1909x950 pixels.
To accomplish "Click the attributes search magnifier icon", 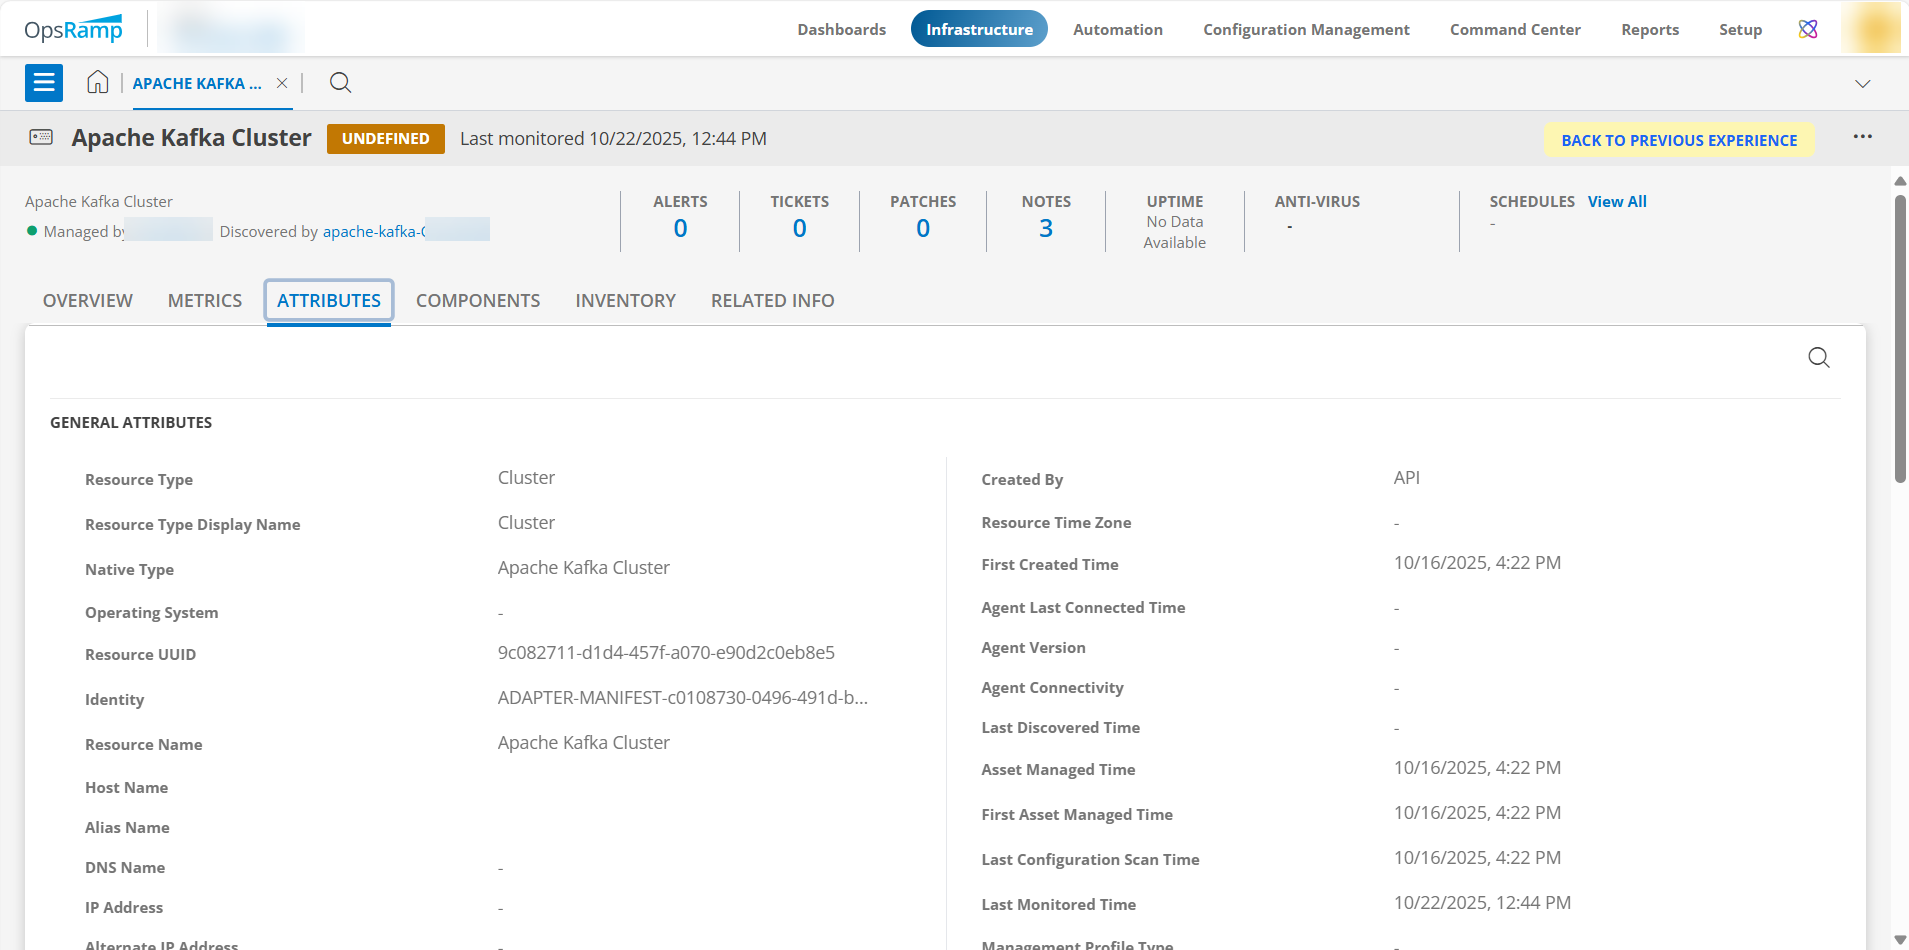I will point(1818,358).
